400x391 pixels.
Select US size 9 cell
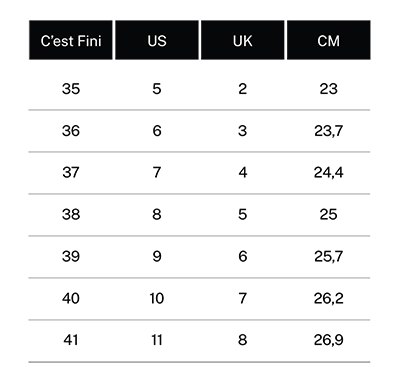157,256
